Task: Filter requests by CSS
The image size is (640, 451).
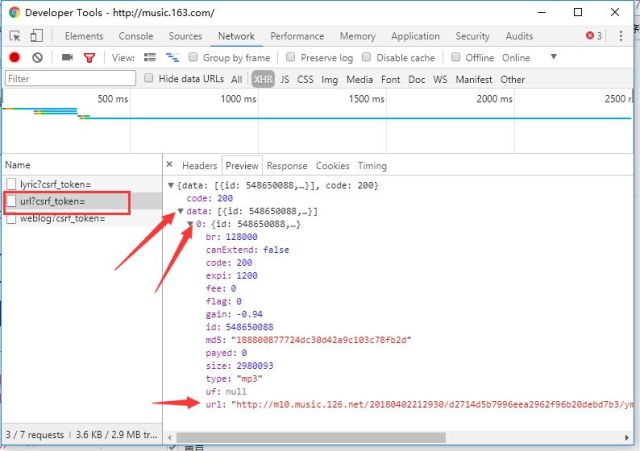Action: [x=305, y=79]
